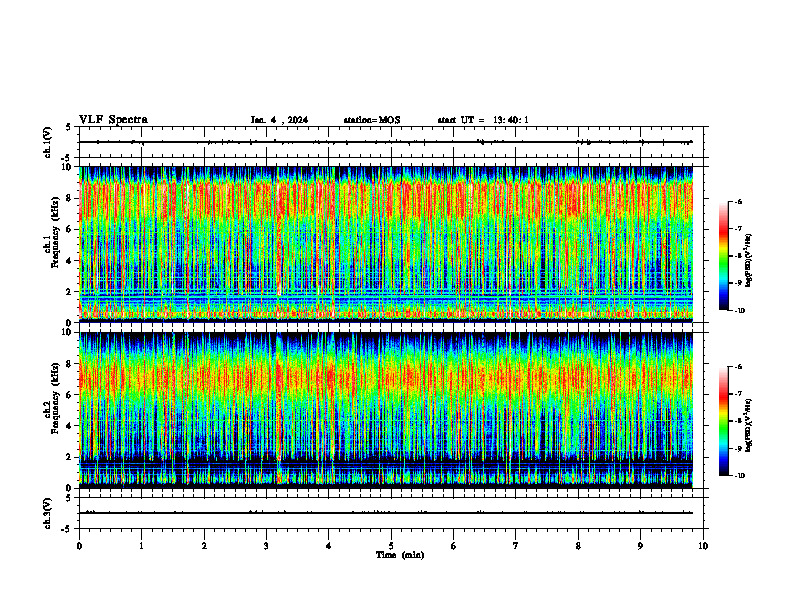The width and height of the screenshot is (792, 612).
Task: Click the ch.2 color scale's rotated units label
Action: tap(750, 426)
